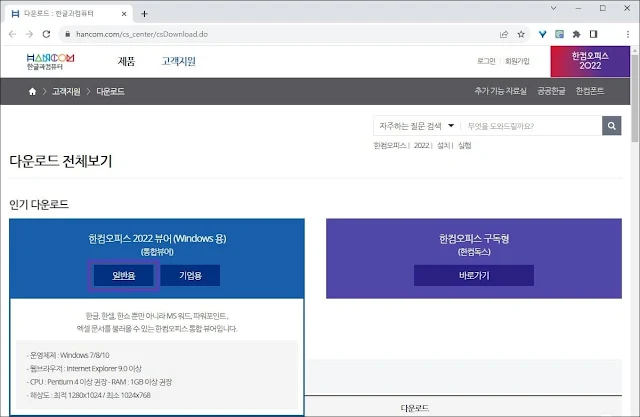Open the 공공한글 tab
The width and height of the screenshot is (640, 417).
[x=551, y=91]
